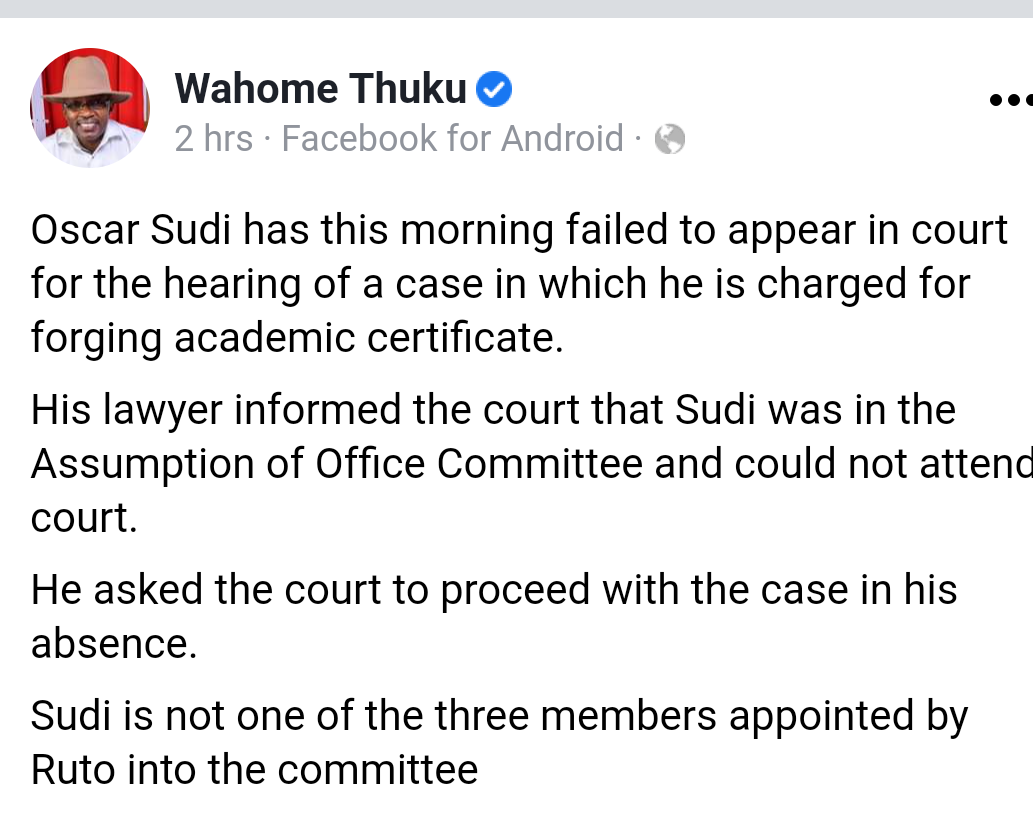Viewport: 1033px width, 821px height.
Task: Click the line 'Sudi is not one of the three'
Action: click(499, 717)
